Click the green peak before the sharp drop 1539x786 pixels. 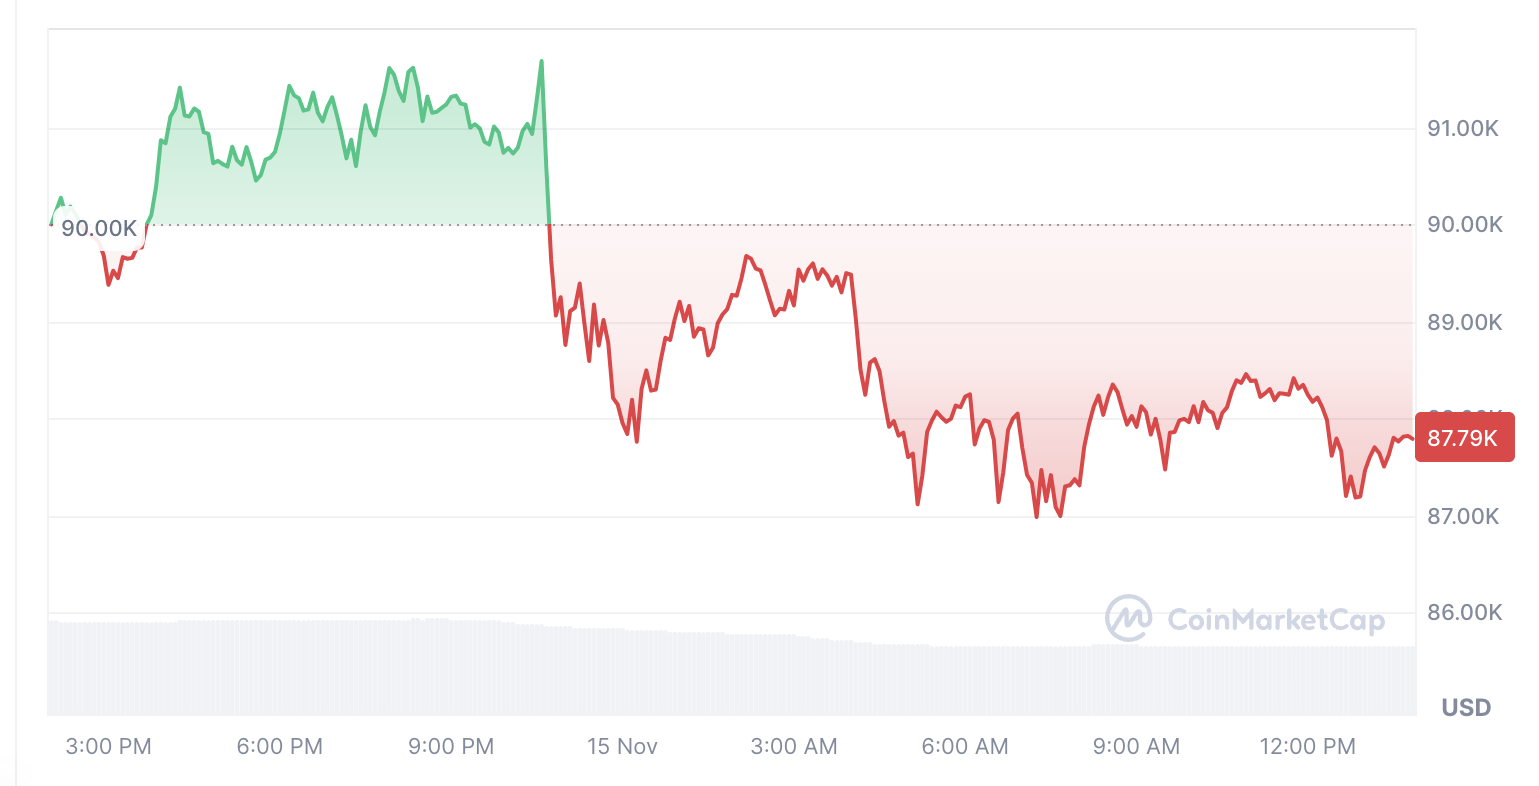click(x=541, y=62)
